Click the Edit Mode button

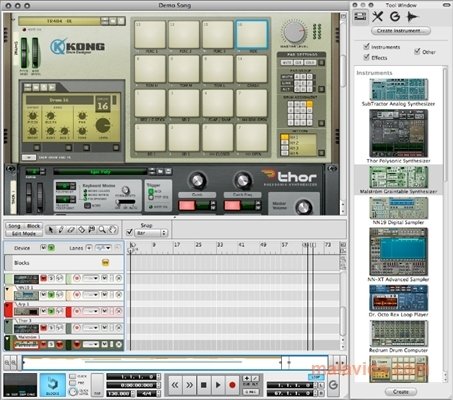click(24, 233)
